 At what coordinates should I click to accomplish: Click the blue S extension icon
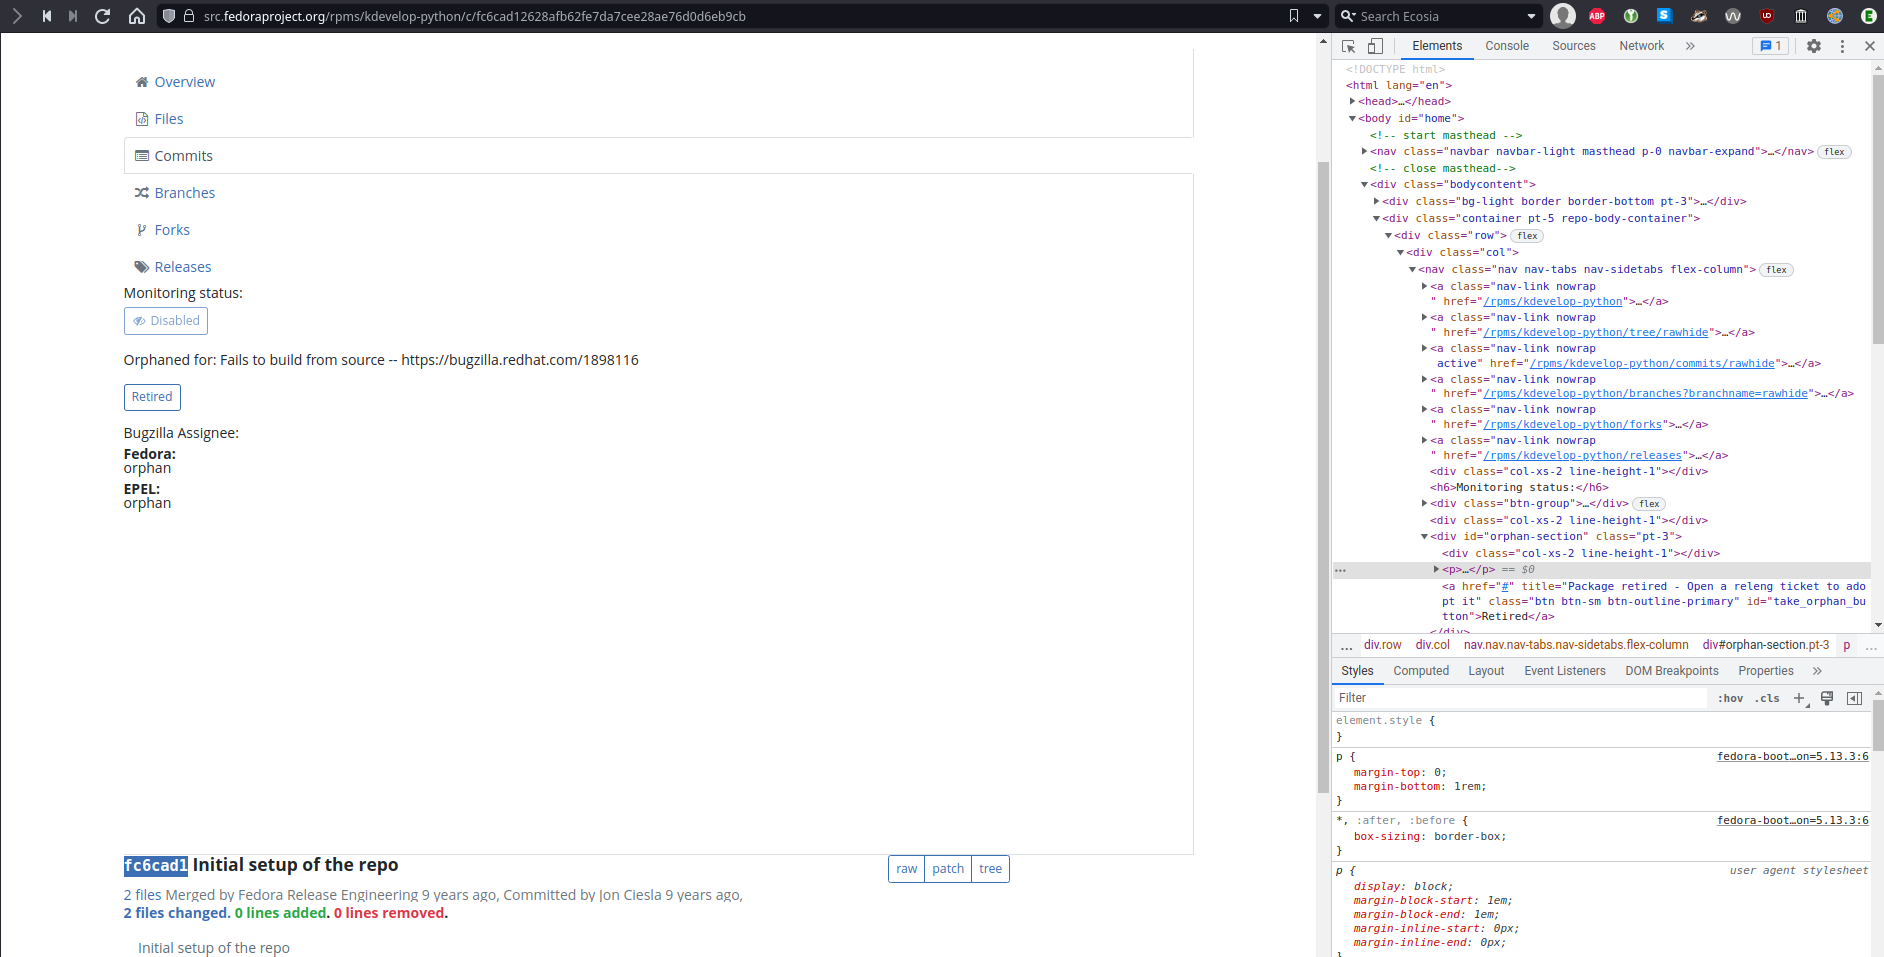tap(1664, 15)
